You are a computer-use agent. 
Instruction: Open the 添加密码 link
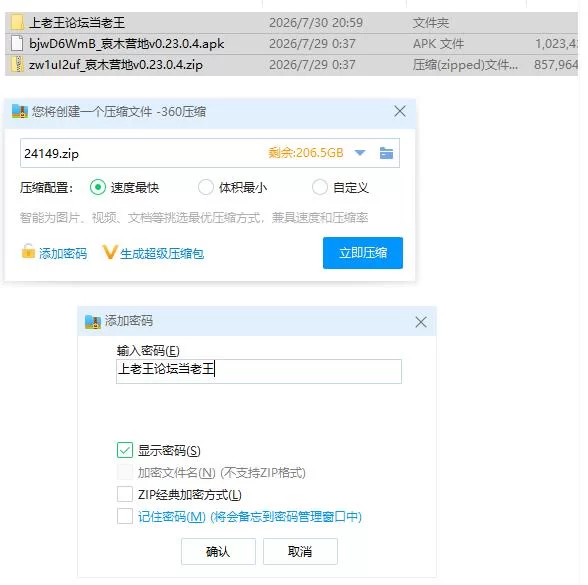[63, 254]
